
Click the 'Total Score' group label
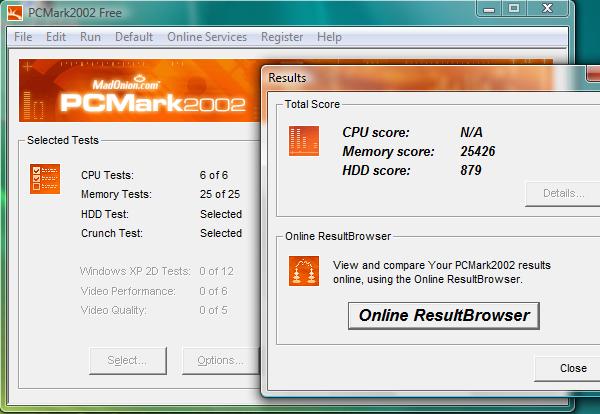312,104
